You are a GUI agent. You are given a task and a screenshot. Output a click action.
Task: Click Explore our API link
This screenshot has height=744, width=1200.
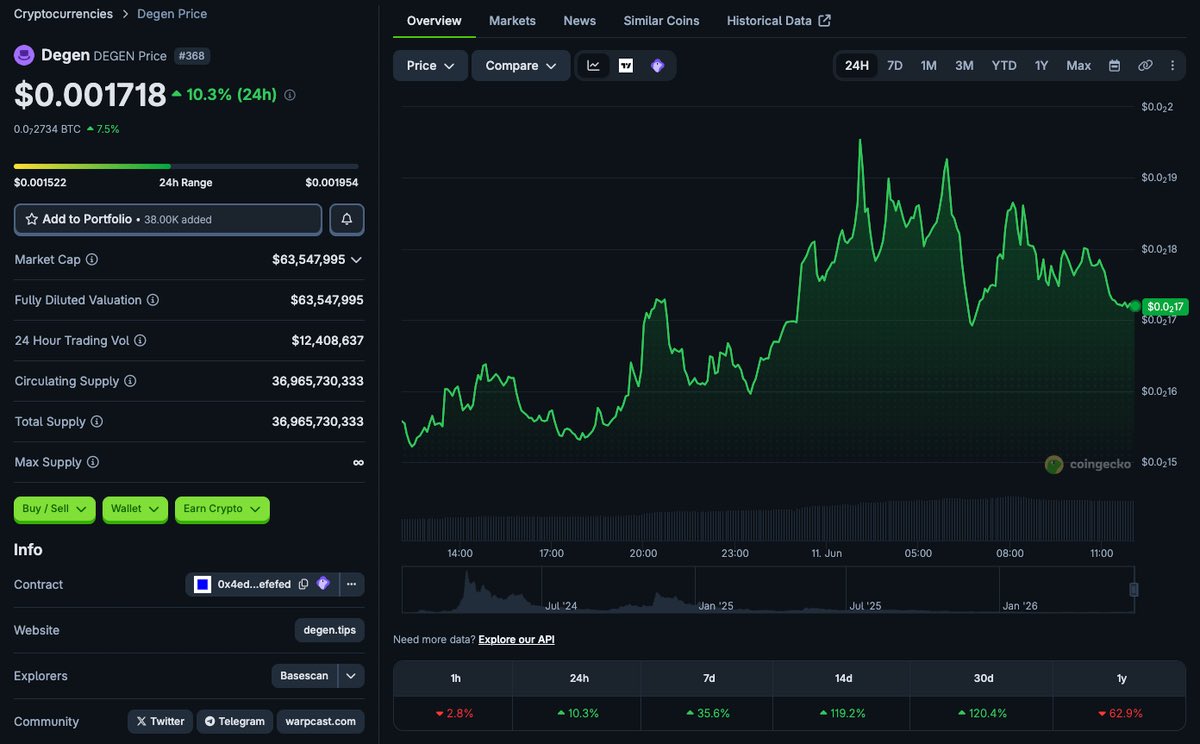pos(516,639)
